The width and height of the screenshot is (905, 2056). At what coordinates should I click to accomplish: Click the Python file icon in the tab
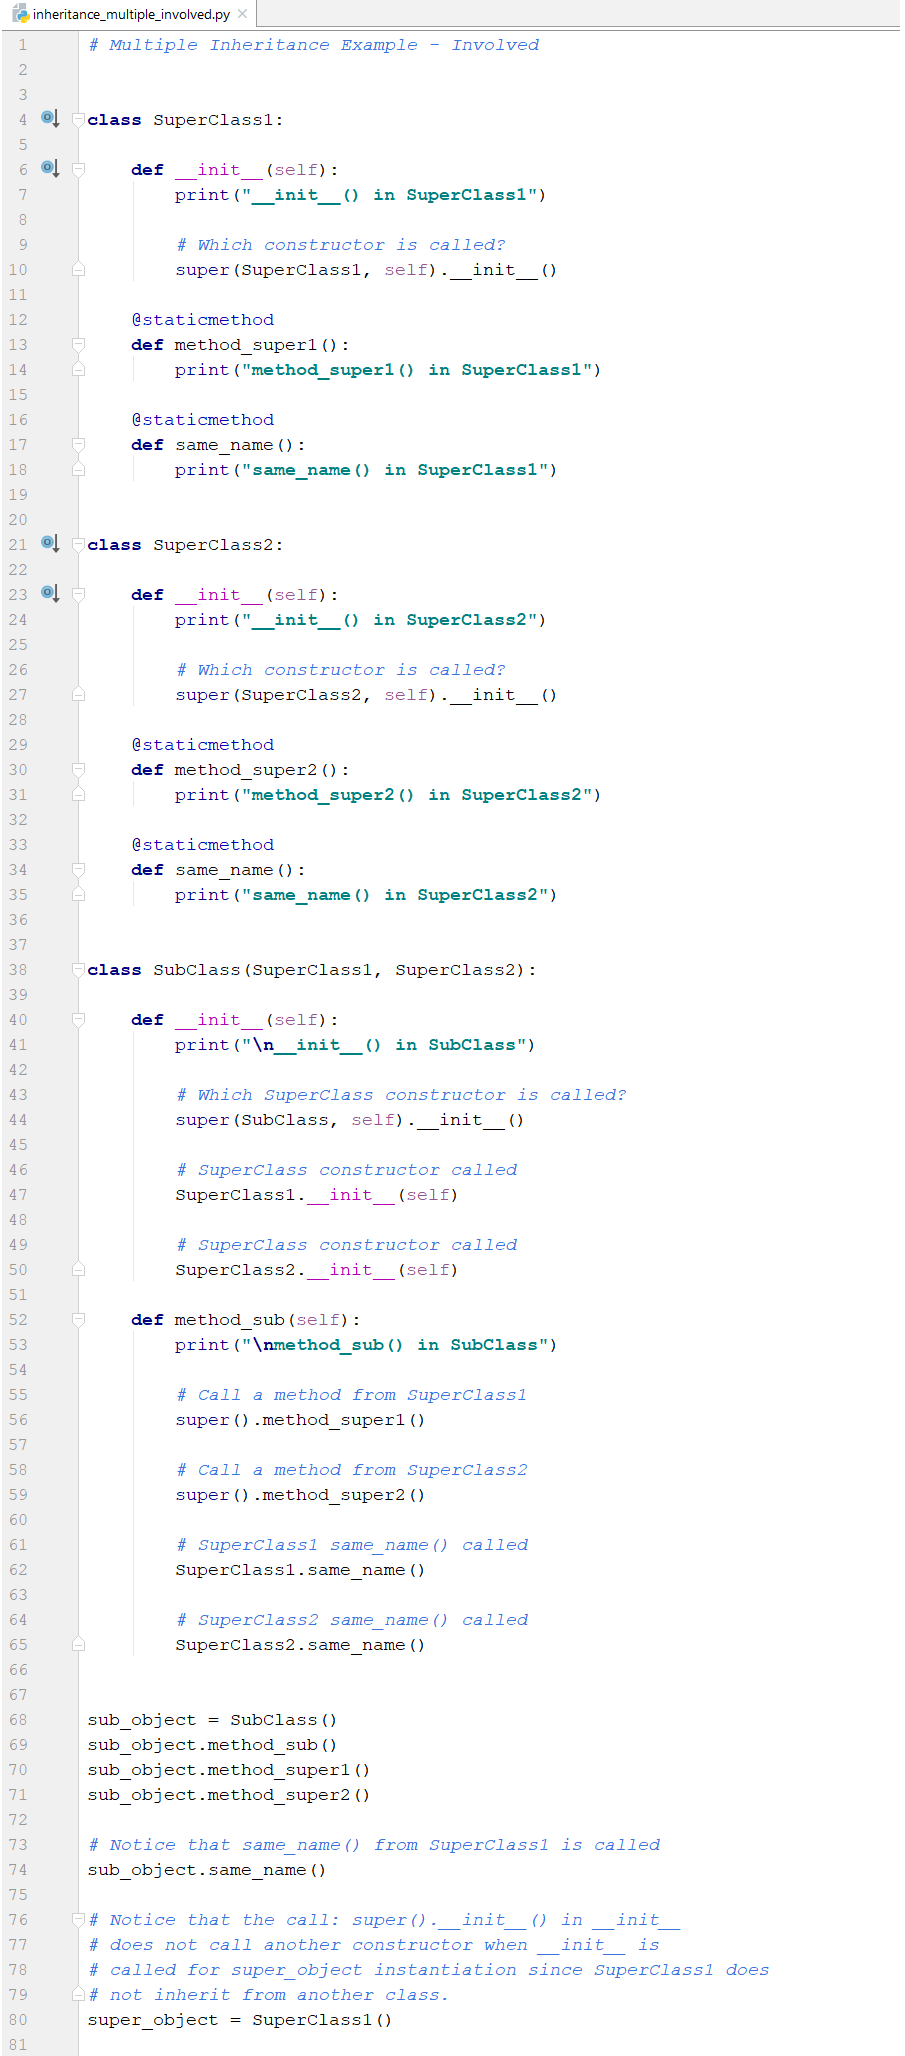(20, 14)
